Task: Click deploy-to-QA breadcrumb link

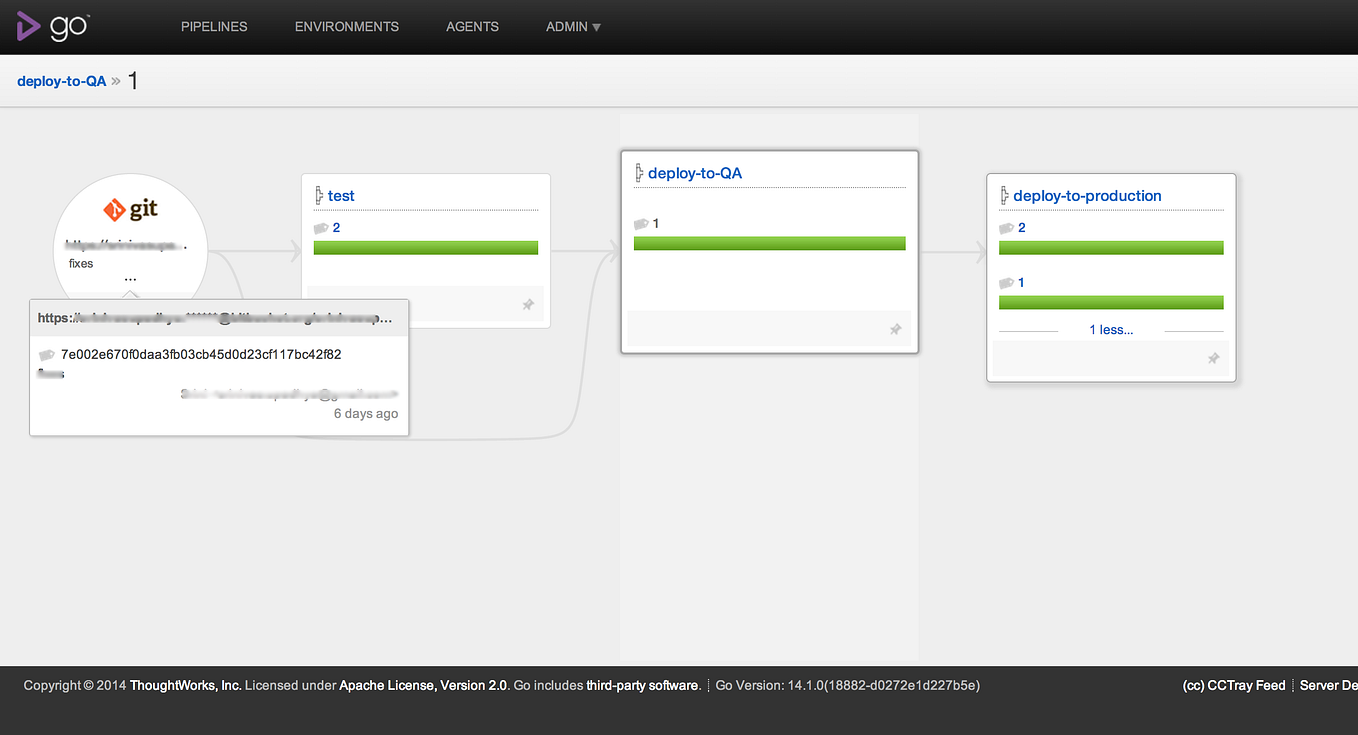Action: (61, 81)
